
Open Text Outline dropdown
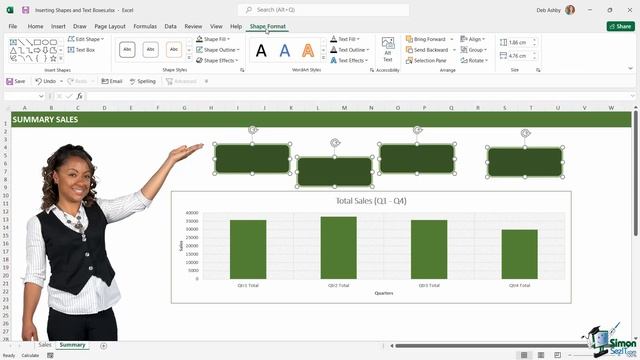(350, 50)
